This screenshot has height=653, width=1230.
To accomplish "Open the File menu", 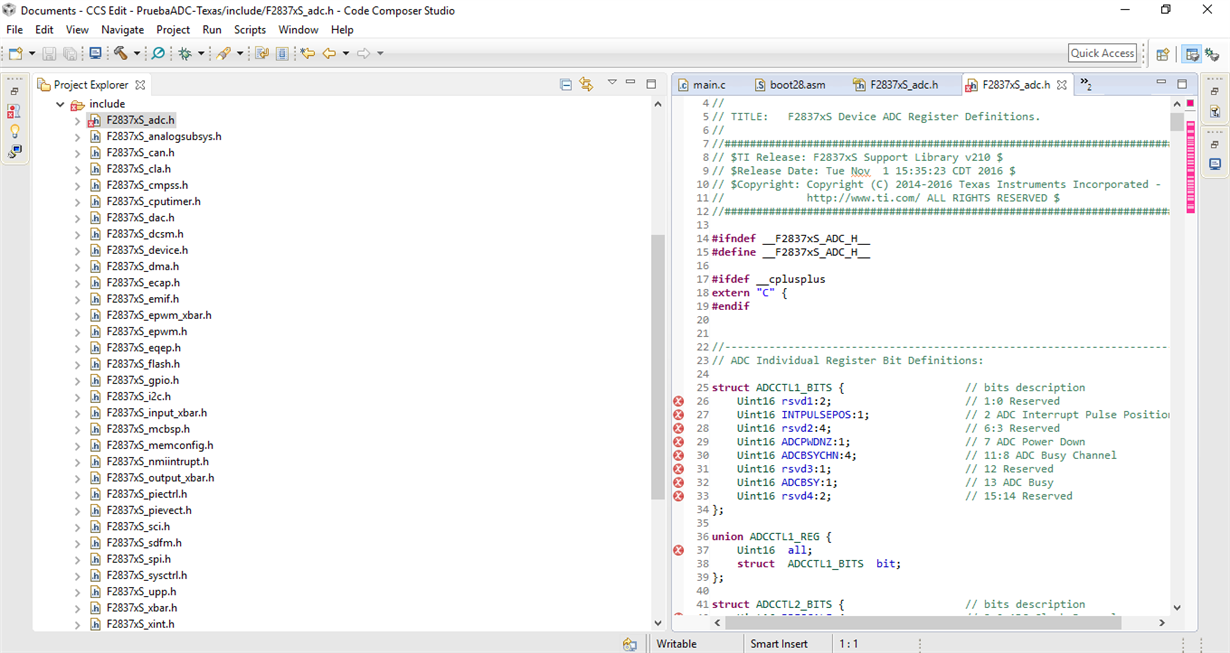I will pos(14,30).
